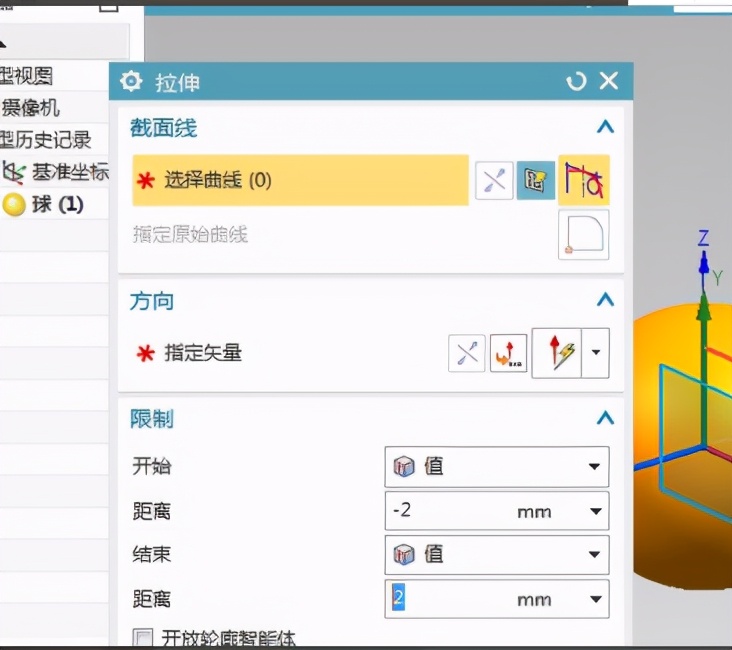
Task: Click the start distance field showing -2
Action: pos(448,510)
